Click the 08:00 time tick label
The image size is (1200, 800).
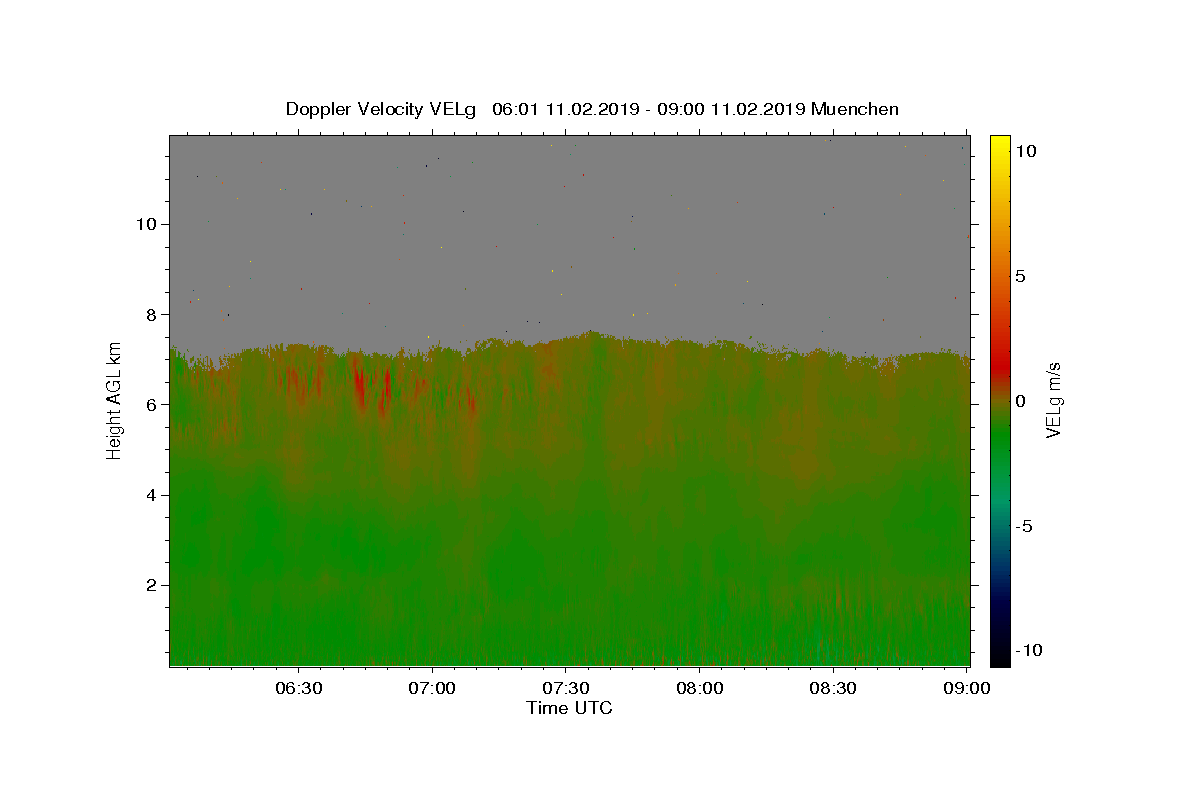coord(700,688)
